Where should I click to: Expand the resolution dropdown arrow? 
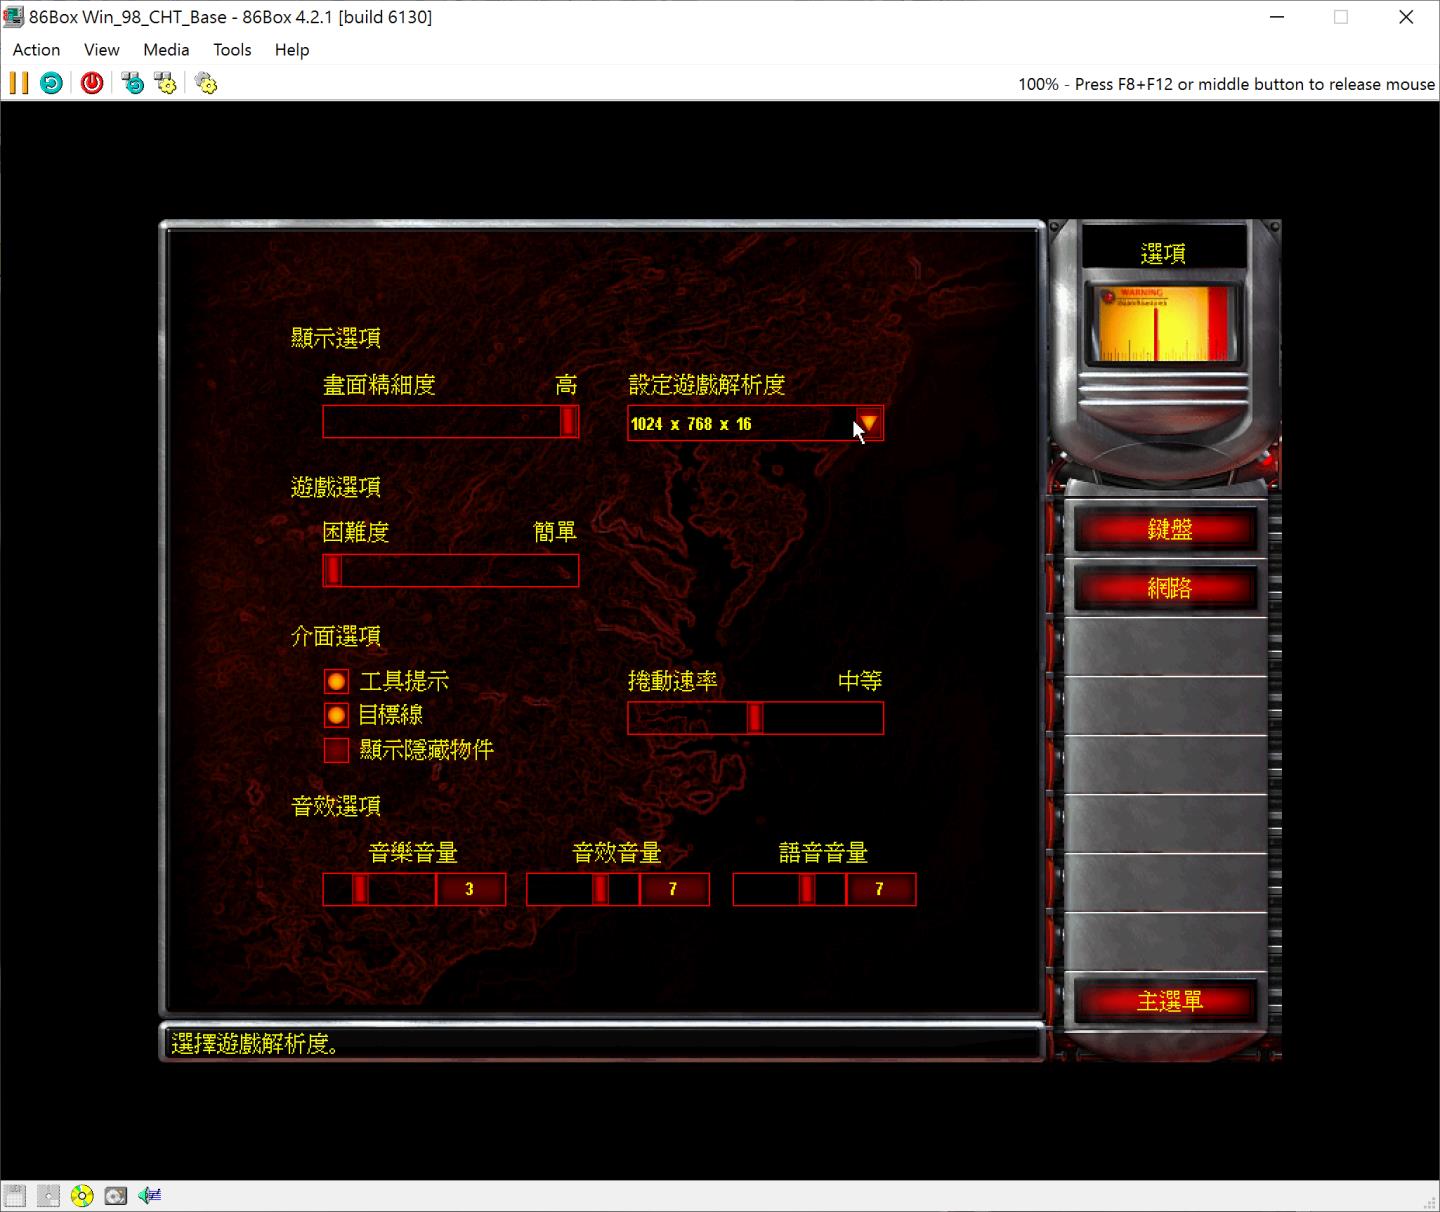(x=869, y=423)
